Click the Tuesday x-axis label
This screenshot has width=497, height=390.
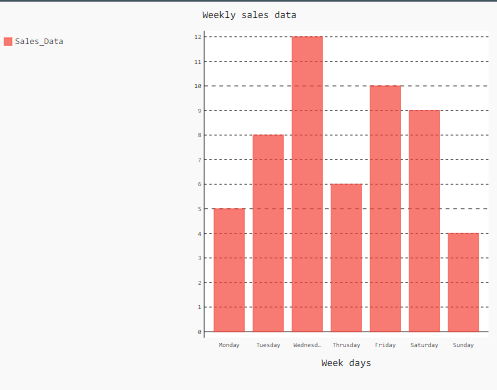click(x=268, y=345)
